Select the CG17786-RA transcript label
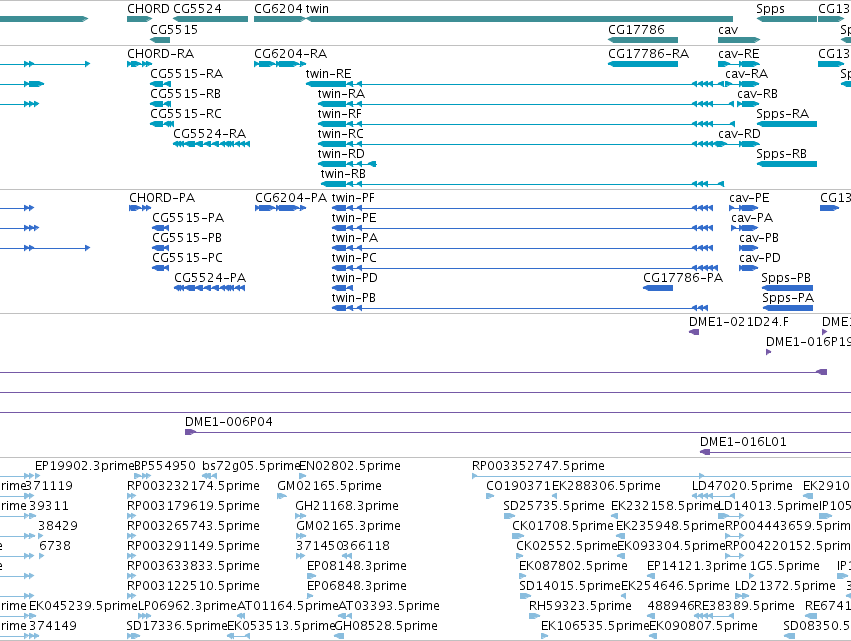Image resolution: width=851 pixels, height=641 pixels. point(649,54)
